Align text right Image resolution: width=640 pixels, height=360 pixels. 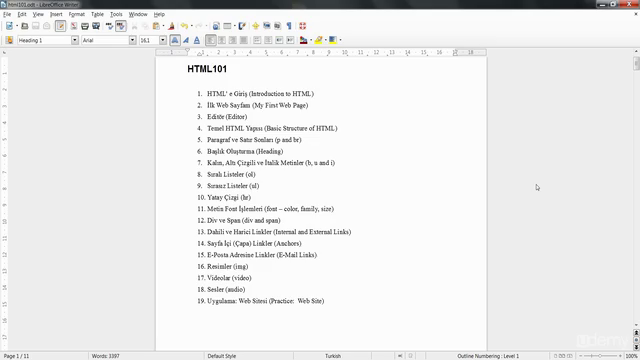233,40
